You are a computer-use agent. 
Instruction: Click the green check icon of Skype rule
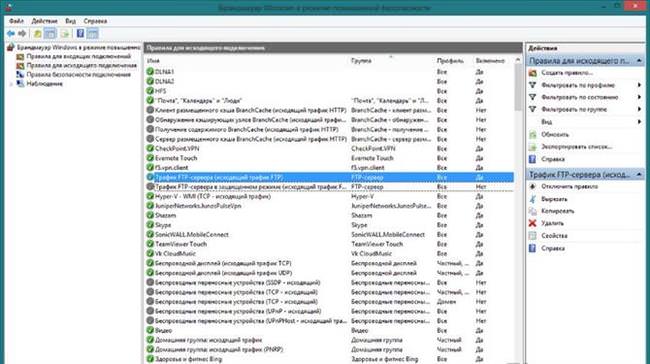coord(150,225)
